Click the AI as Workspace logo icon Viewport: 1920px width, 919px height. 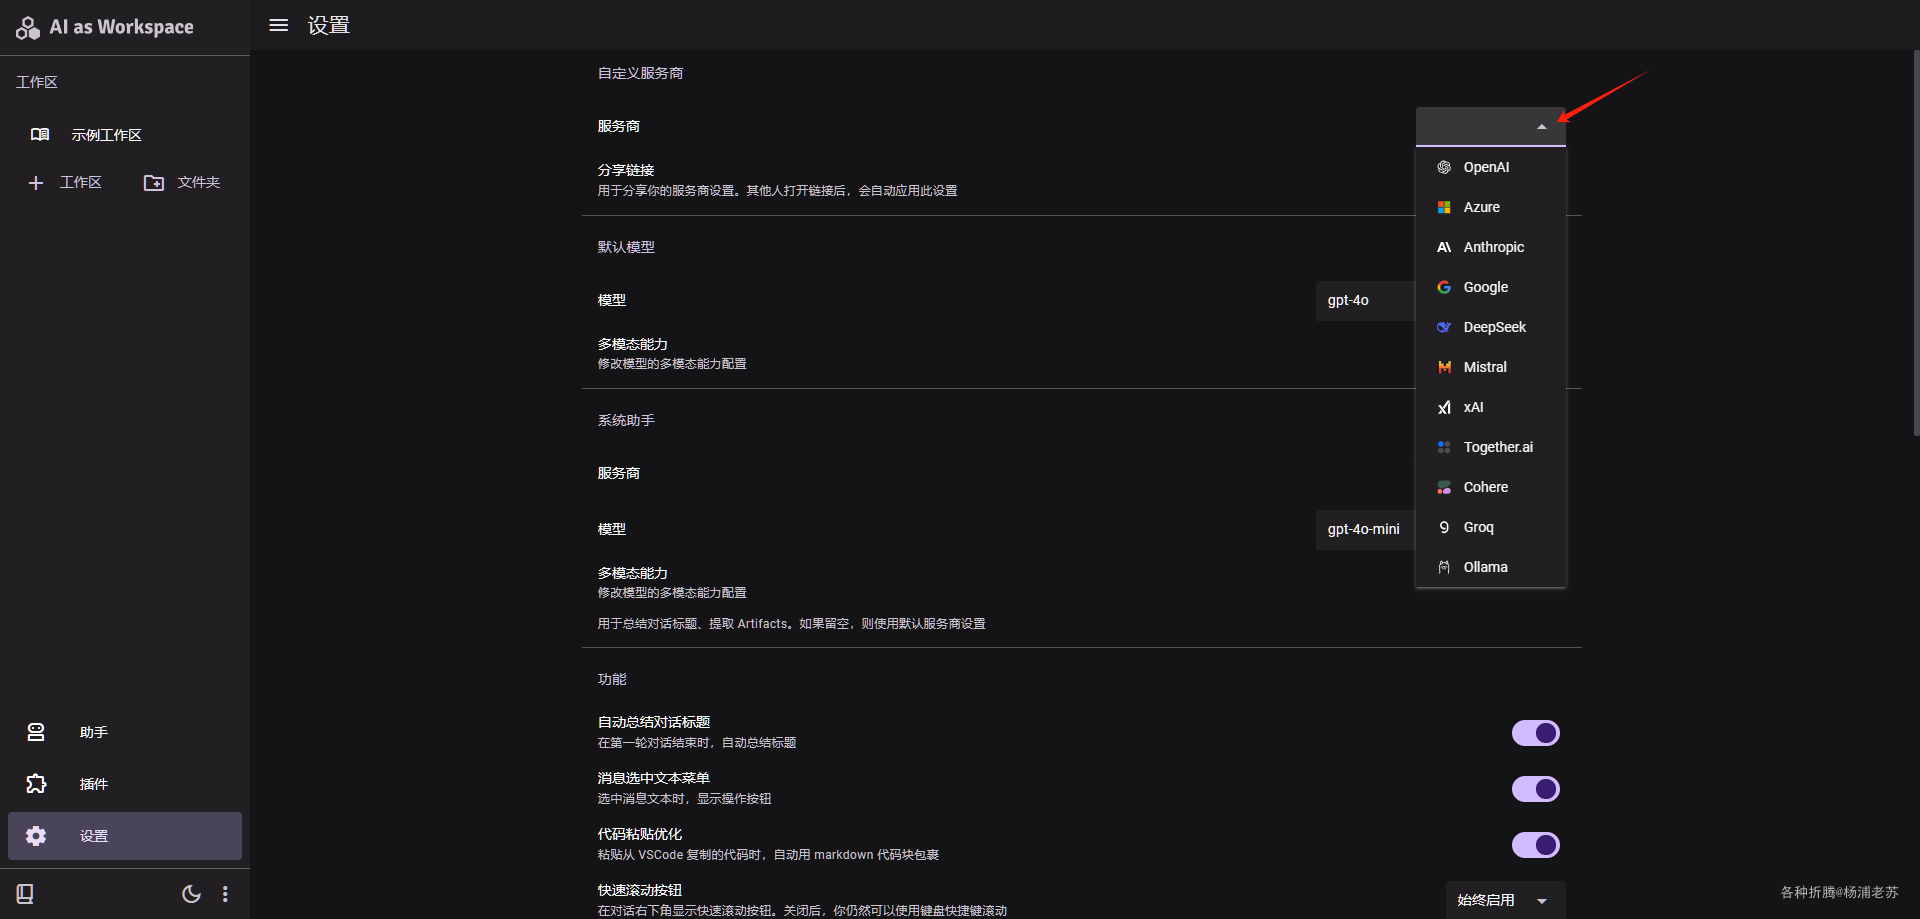28,28
